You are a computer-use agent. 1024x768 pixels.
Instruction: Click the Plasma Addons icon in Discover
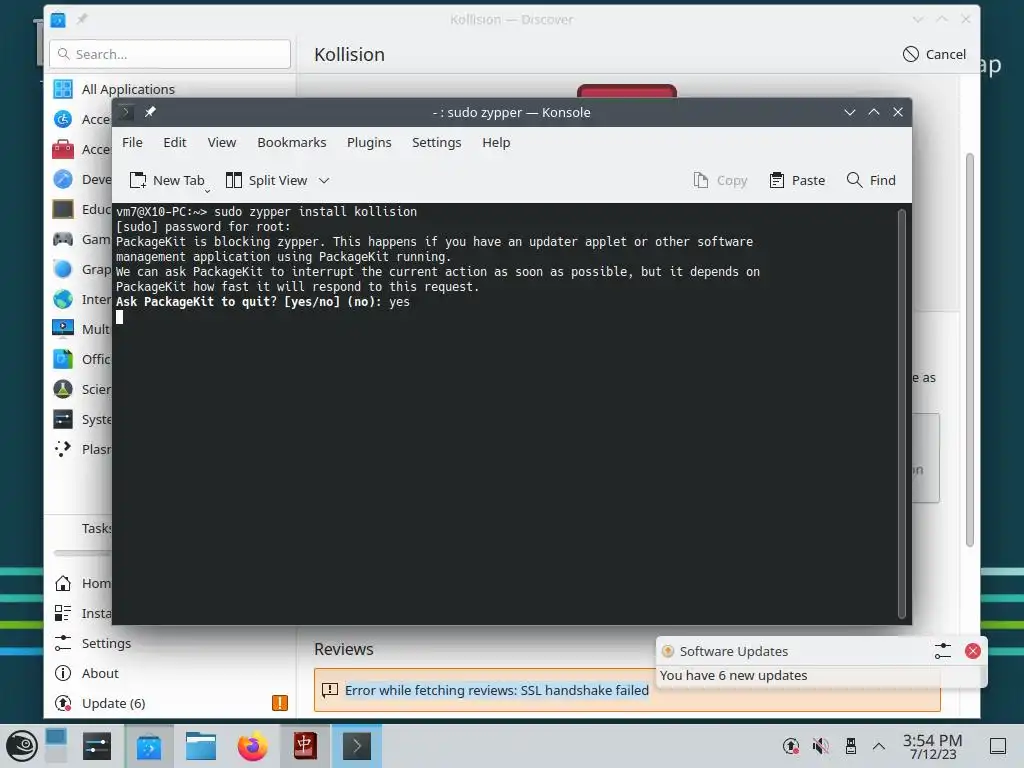pyautogui.click(x=63, y=449)
